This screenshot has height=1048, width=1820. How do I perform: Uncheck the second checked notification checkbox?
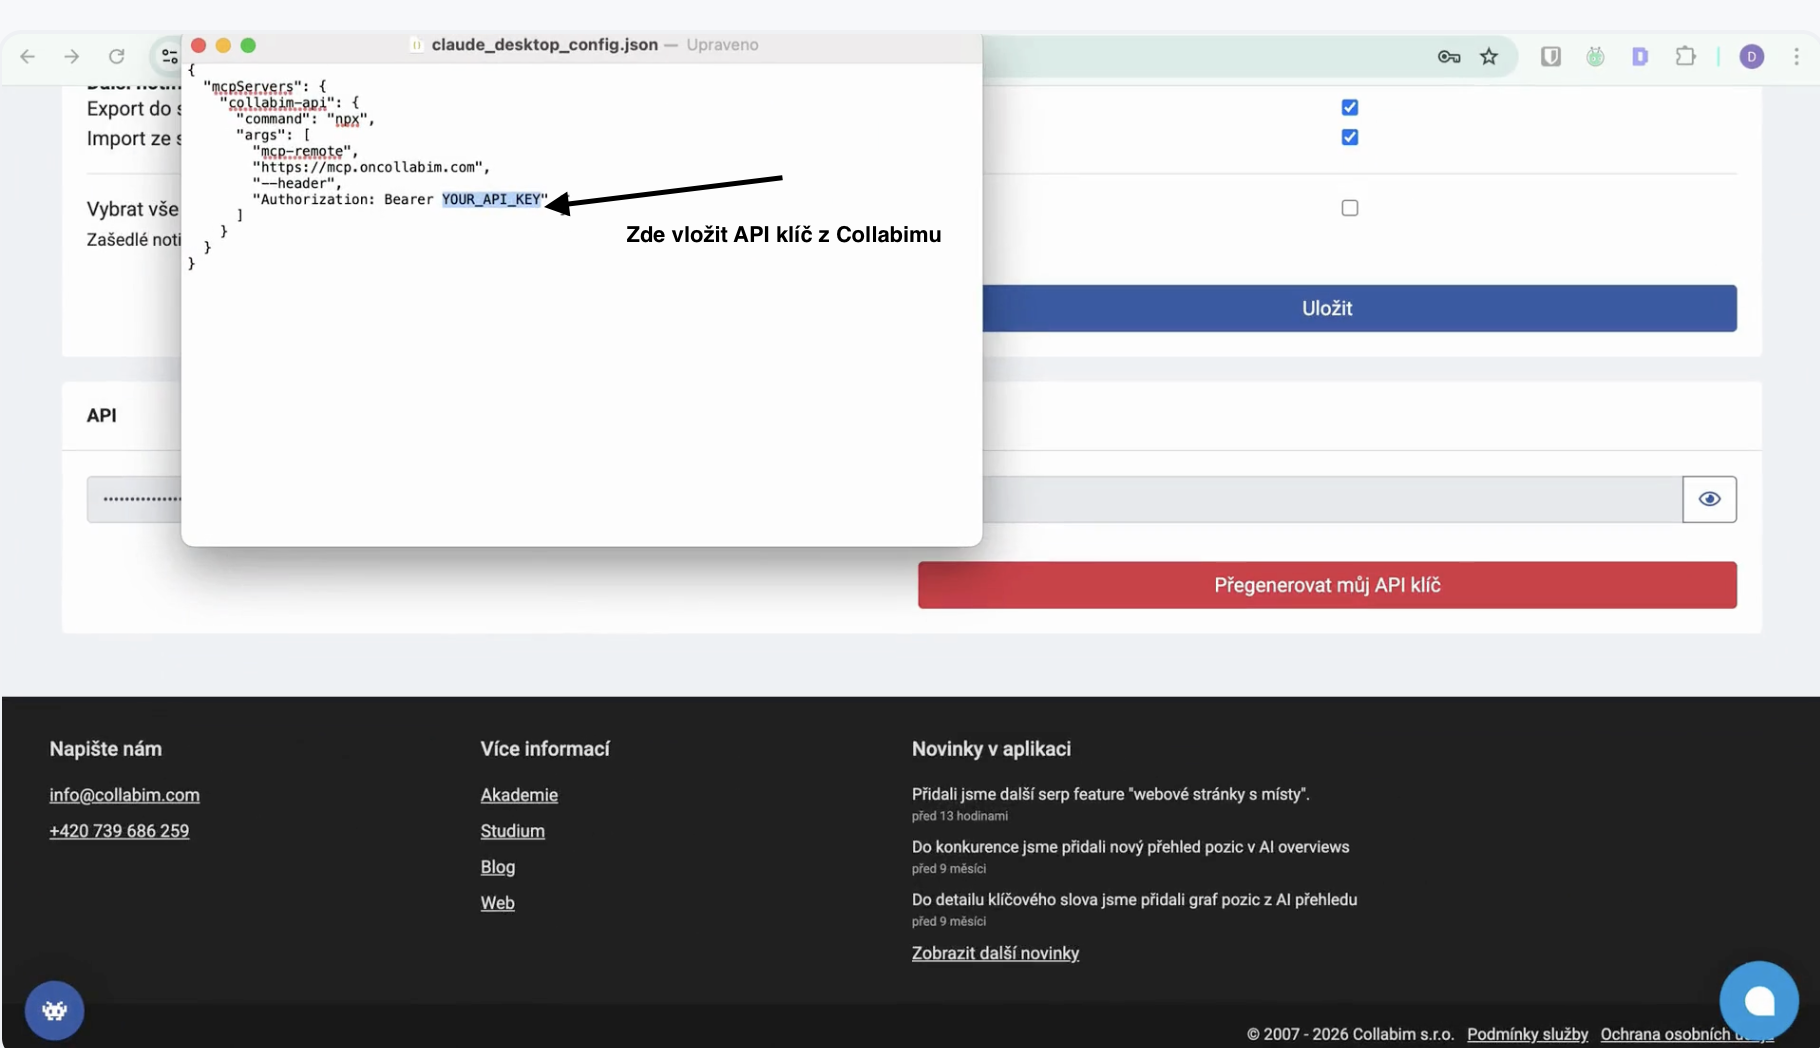click(x=1350, y=137)
